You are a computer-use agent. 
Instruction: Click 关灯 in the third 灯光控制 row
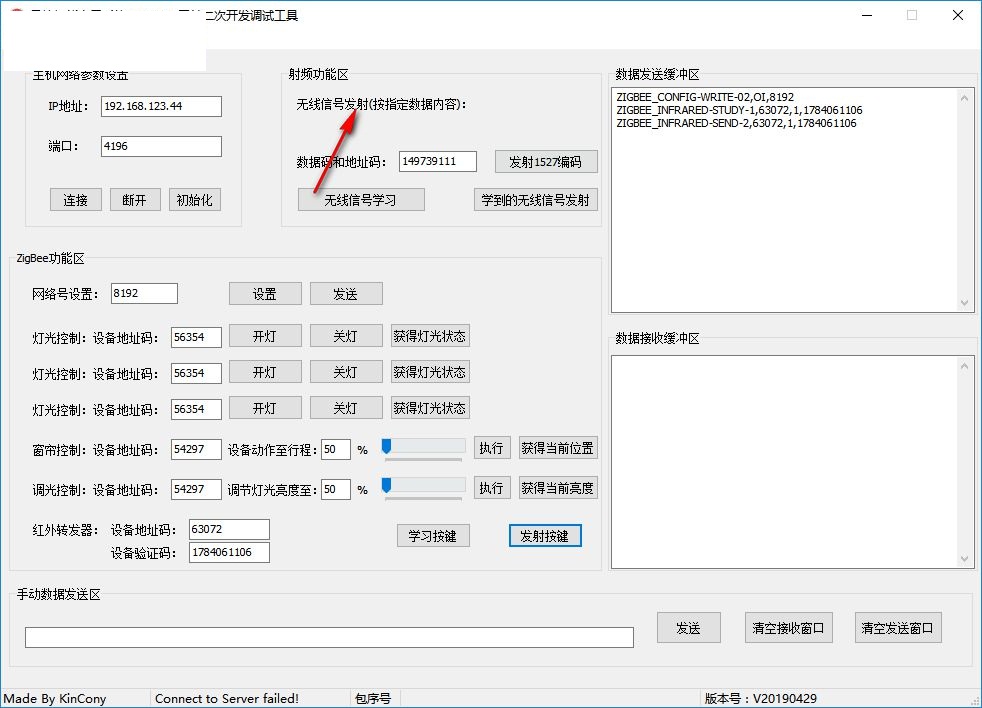pos(346,408)
